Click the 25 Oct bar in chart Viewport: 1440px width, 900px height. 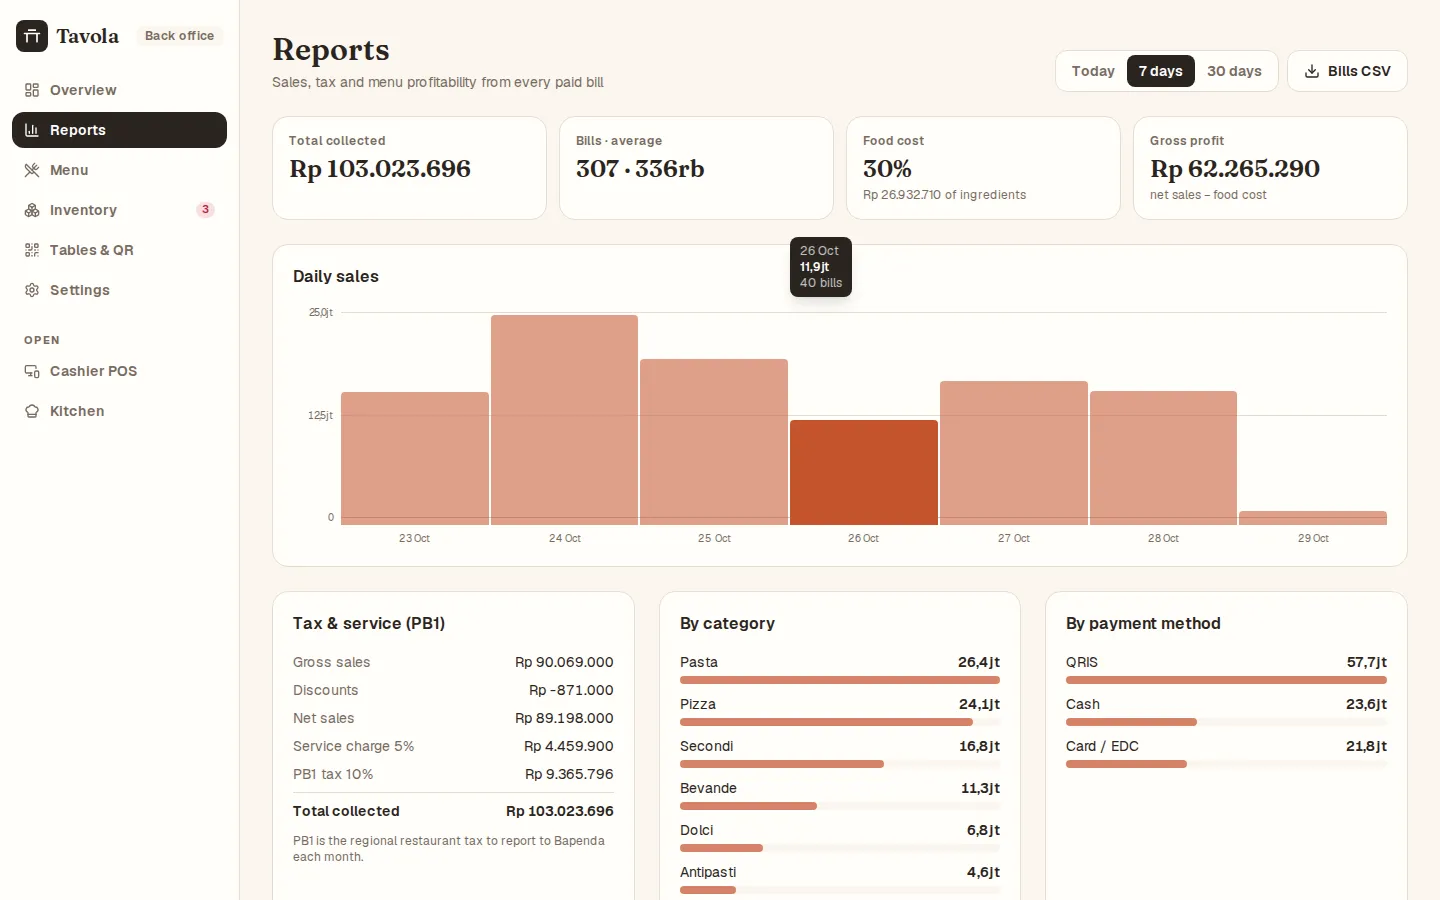click(714, 442)
